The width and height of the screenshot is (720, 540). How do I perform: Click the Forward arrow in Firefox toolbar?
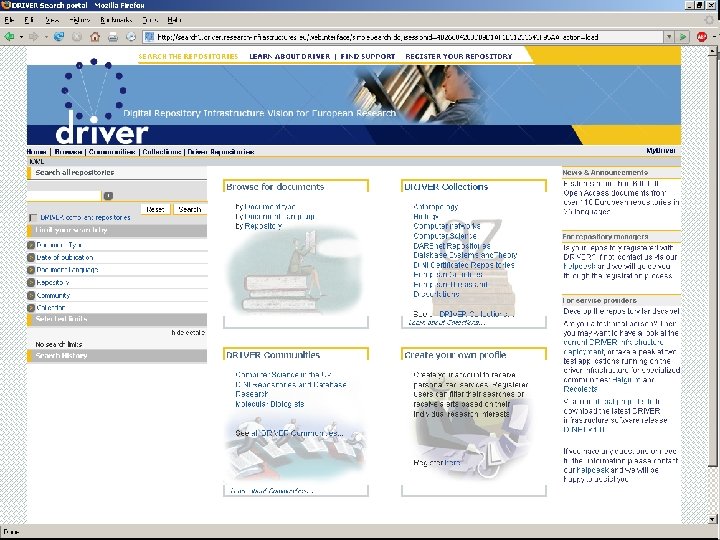[33, 37]
